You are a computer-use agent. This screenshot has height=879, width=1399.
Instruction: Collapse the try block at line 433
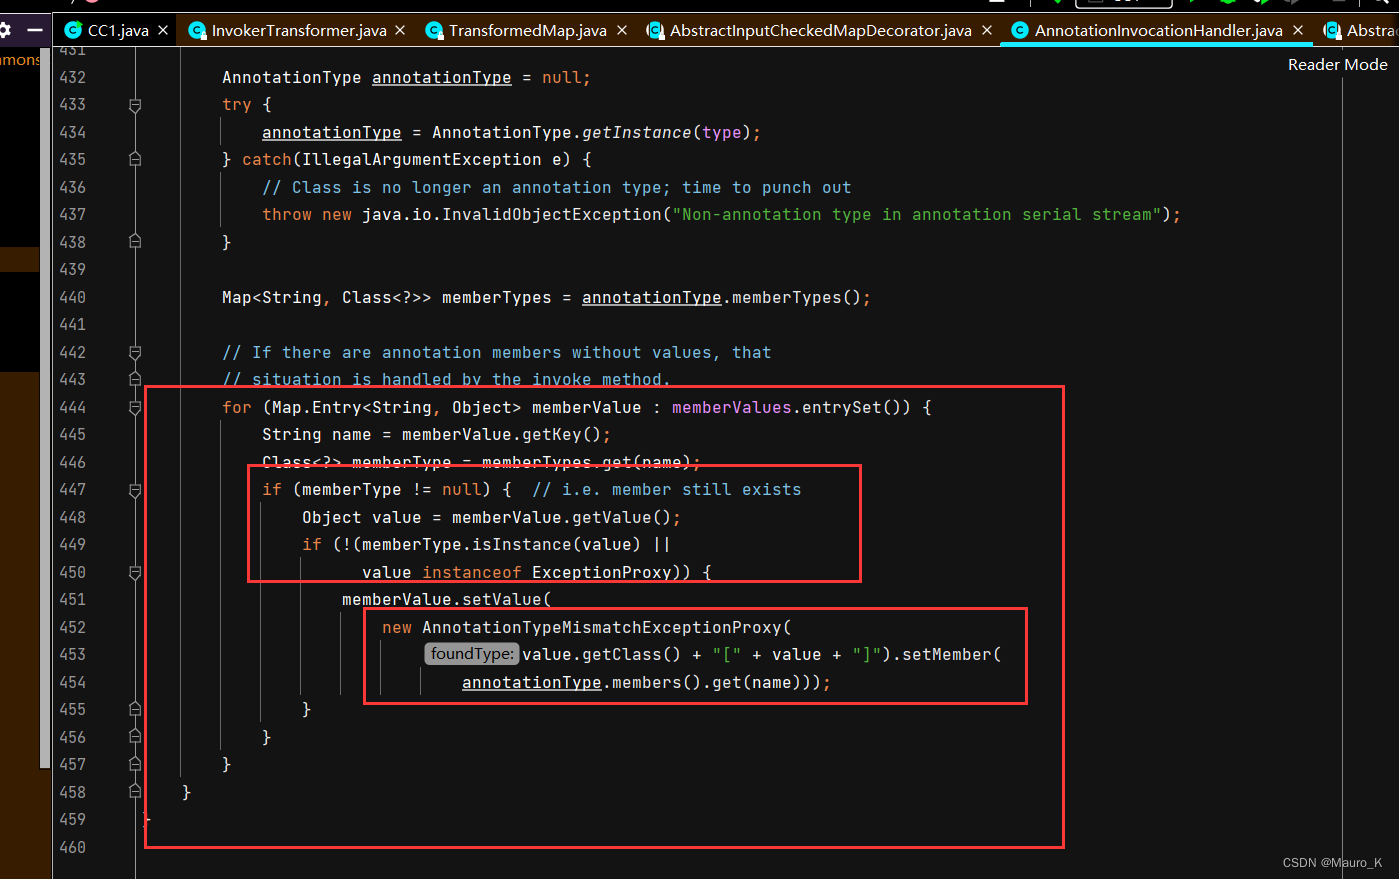click(135, 105)
